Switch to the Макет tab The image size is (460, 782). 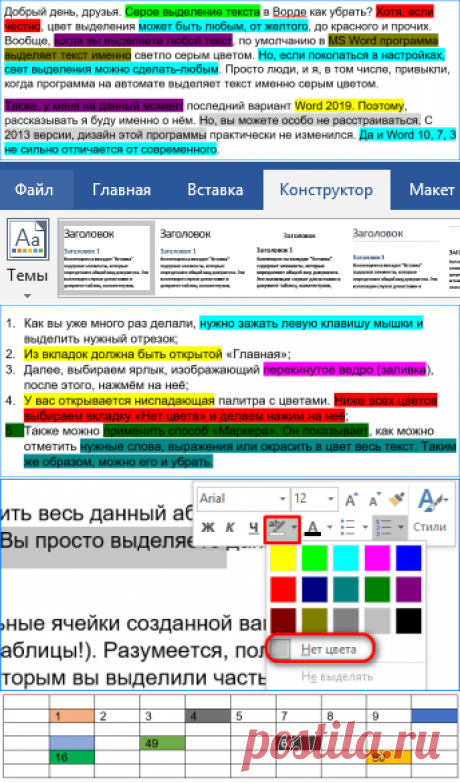(x=431, y=190)
